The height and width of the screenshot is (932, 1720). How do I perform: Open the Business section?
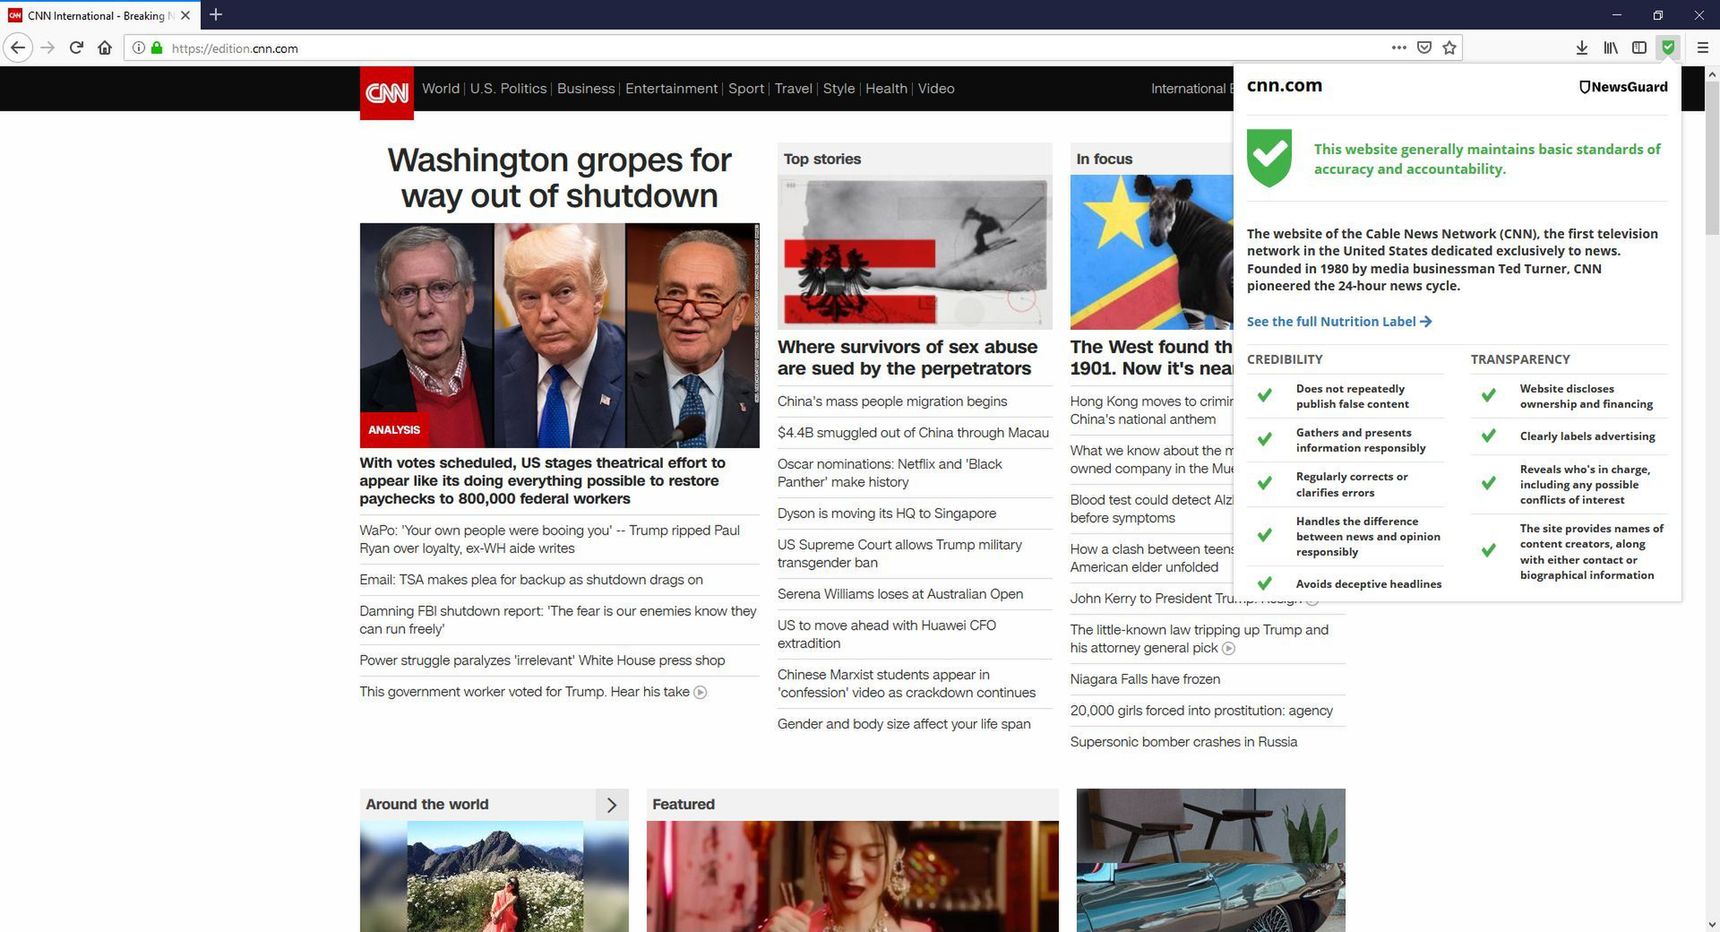[x=586, y=88]
